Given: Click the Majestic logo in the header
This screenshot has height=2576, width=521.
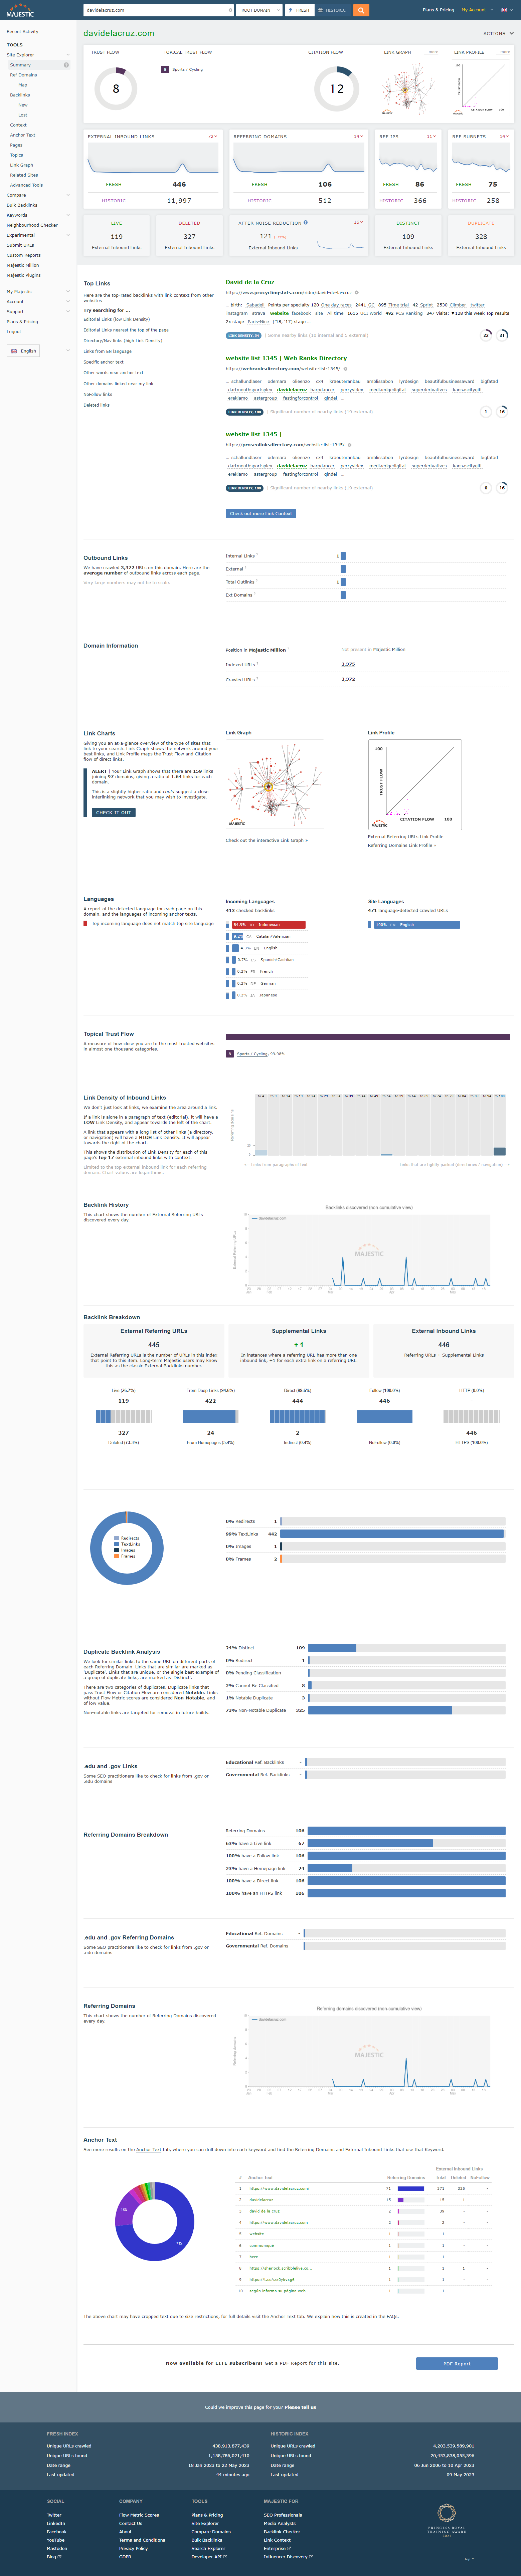Looking at the screenshot, I should pos(20,10).
